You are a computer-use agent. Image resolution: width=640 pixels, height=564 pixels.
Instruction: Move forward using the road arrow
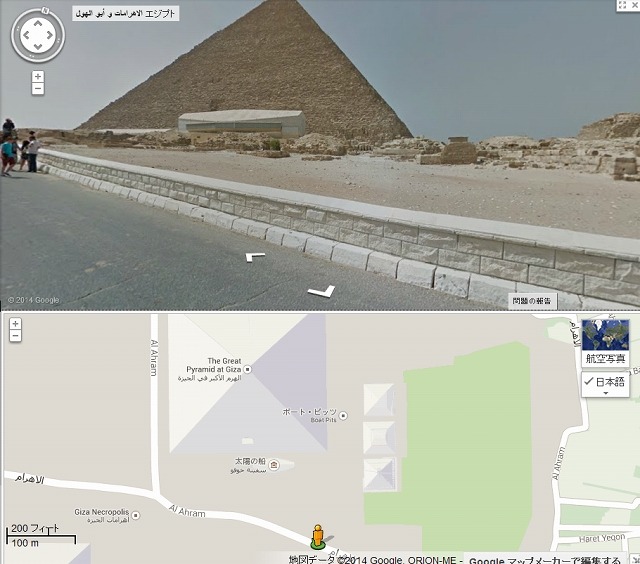coord(256,257)
